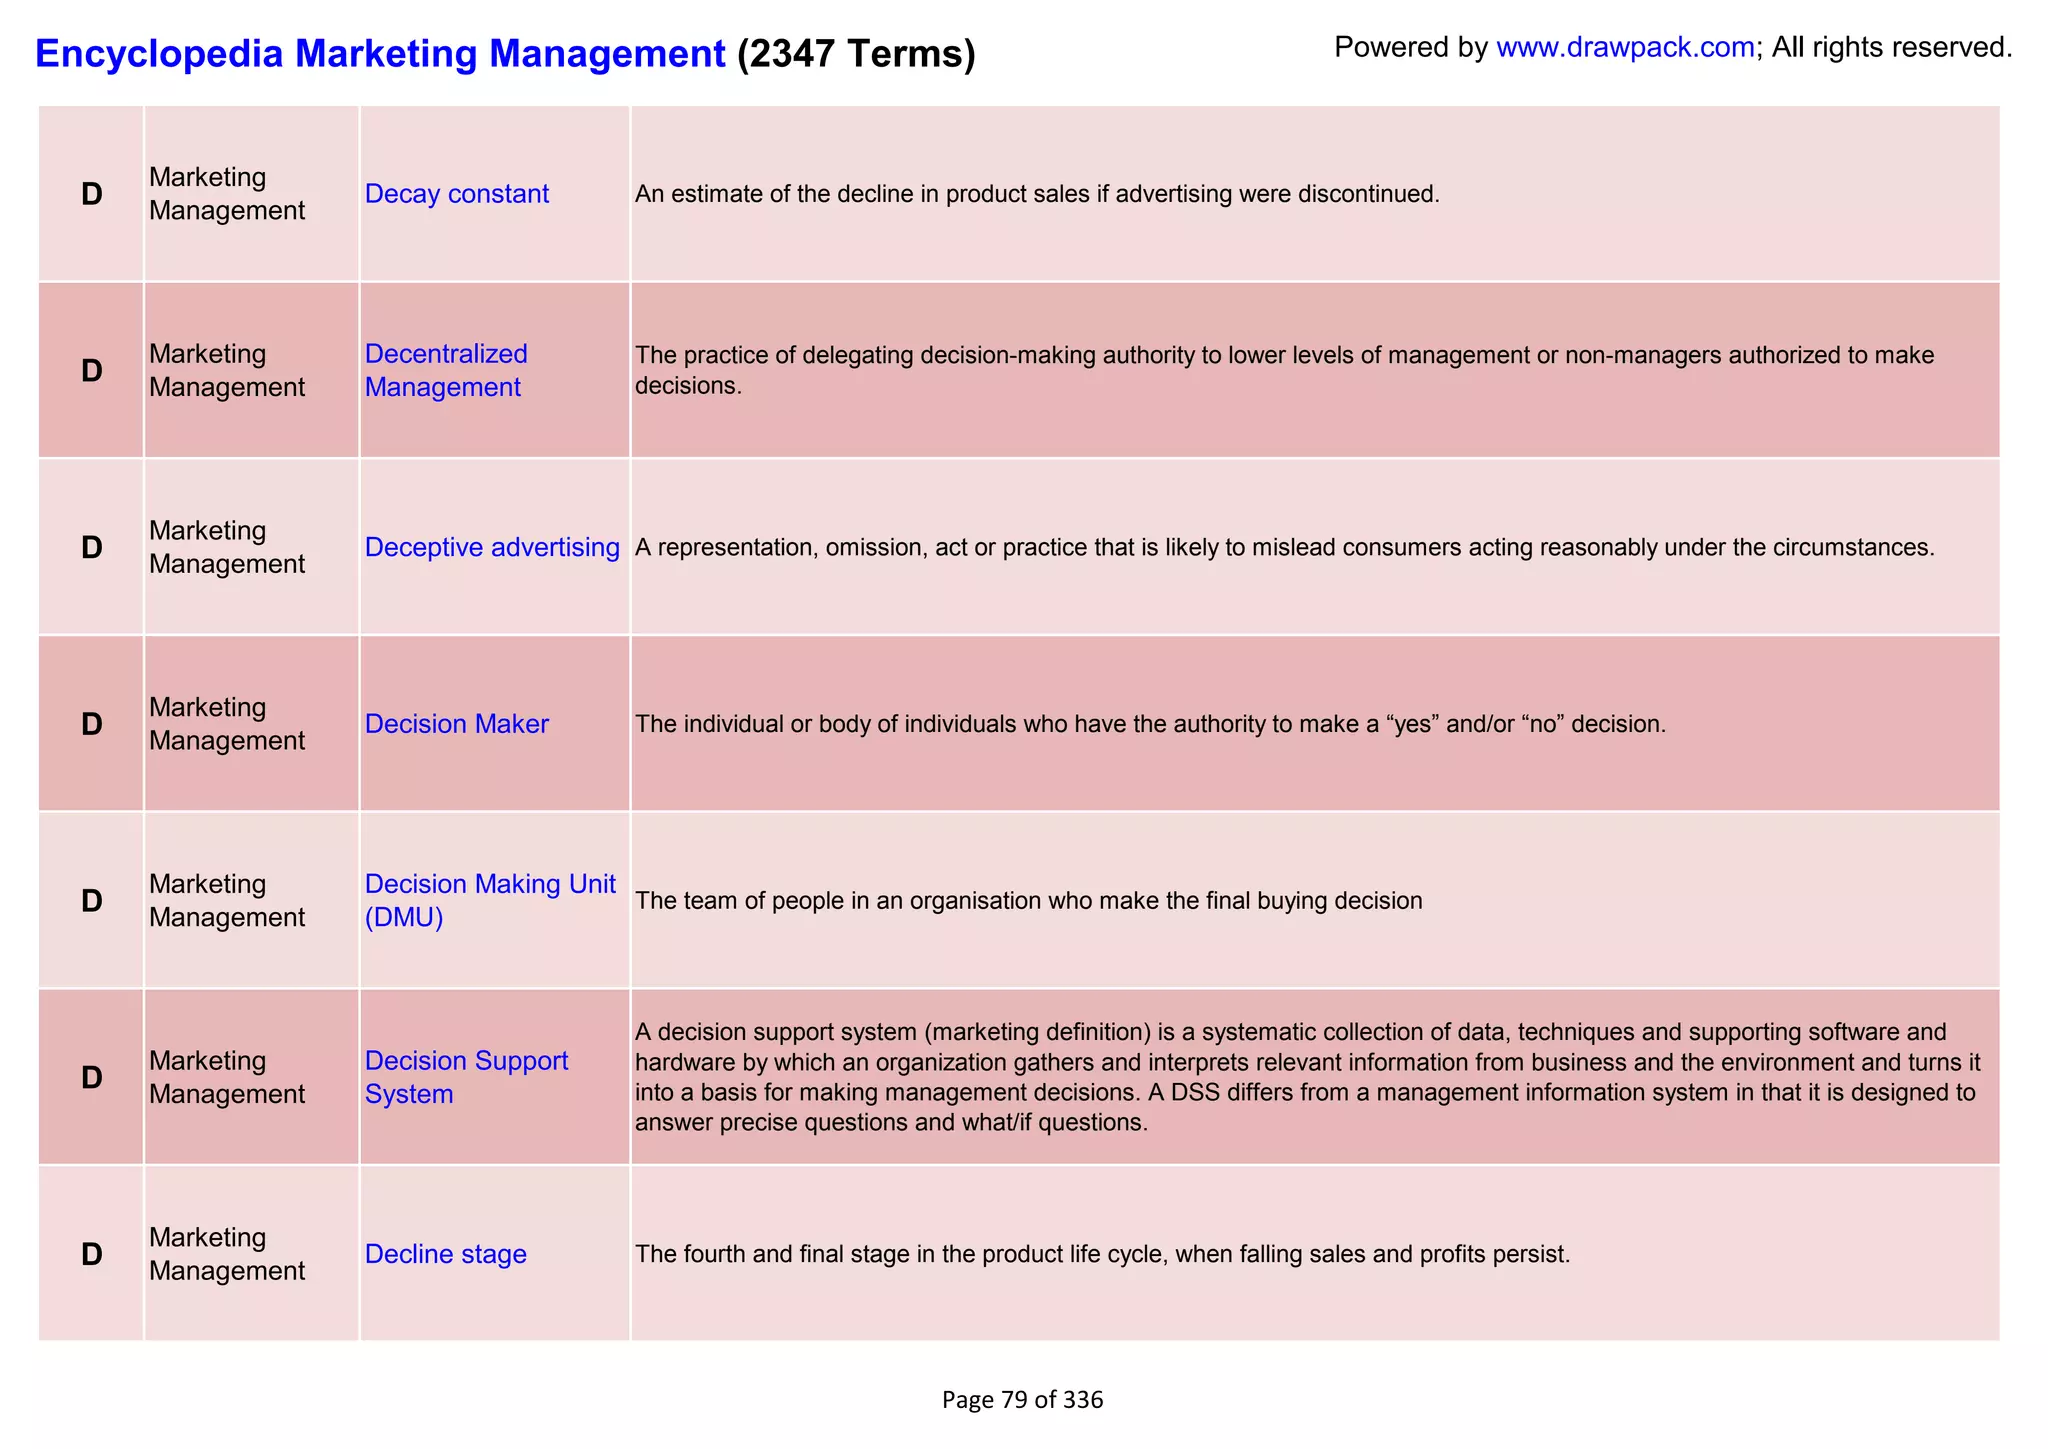Open the www.drawpack.com link
2048x1449 pixels.
point(1625,47)
